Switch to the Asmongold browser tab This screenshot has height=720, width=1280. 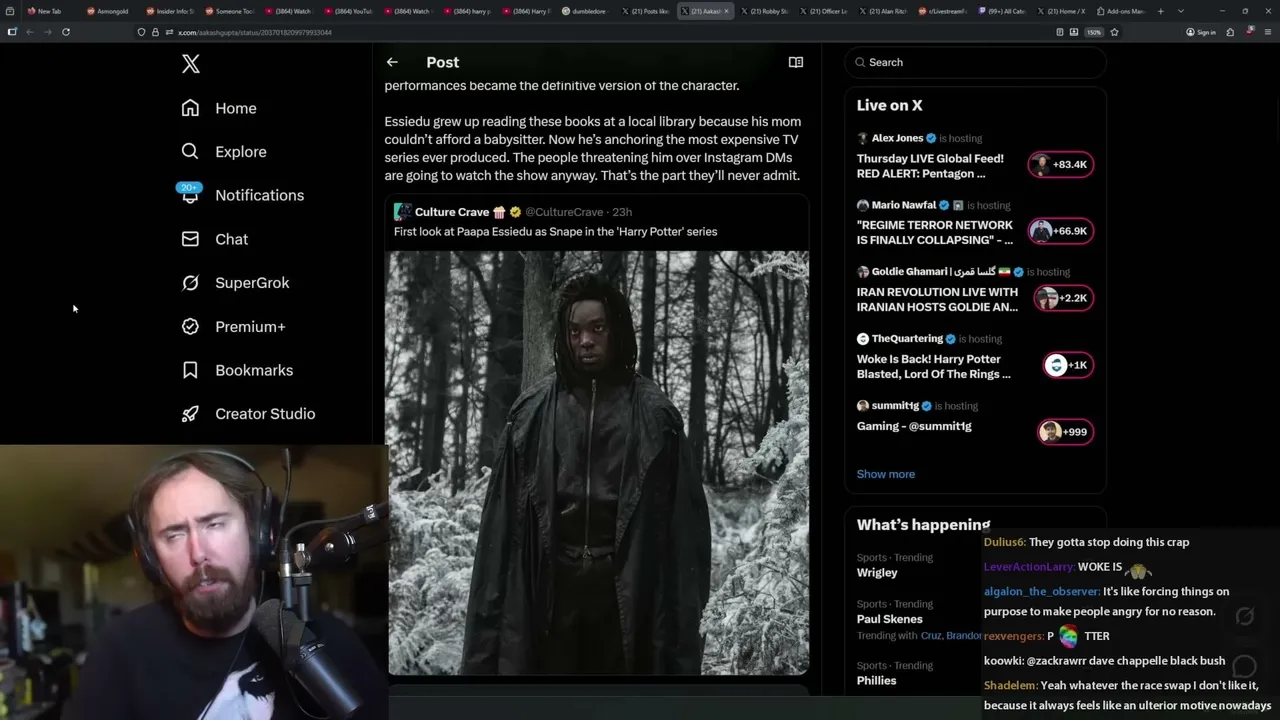tap(108, 11)
